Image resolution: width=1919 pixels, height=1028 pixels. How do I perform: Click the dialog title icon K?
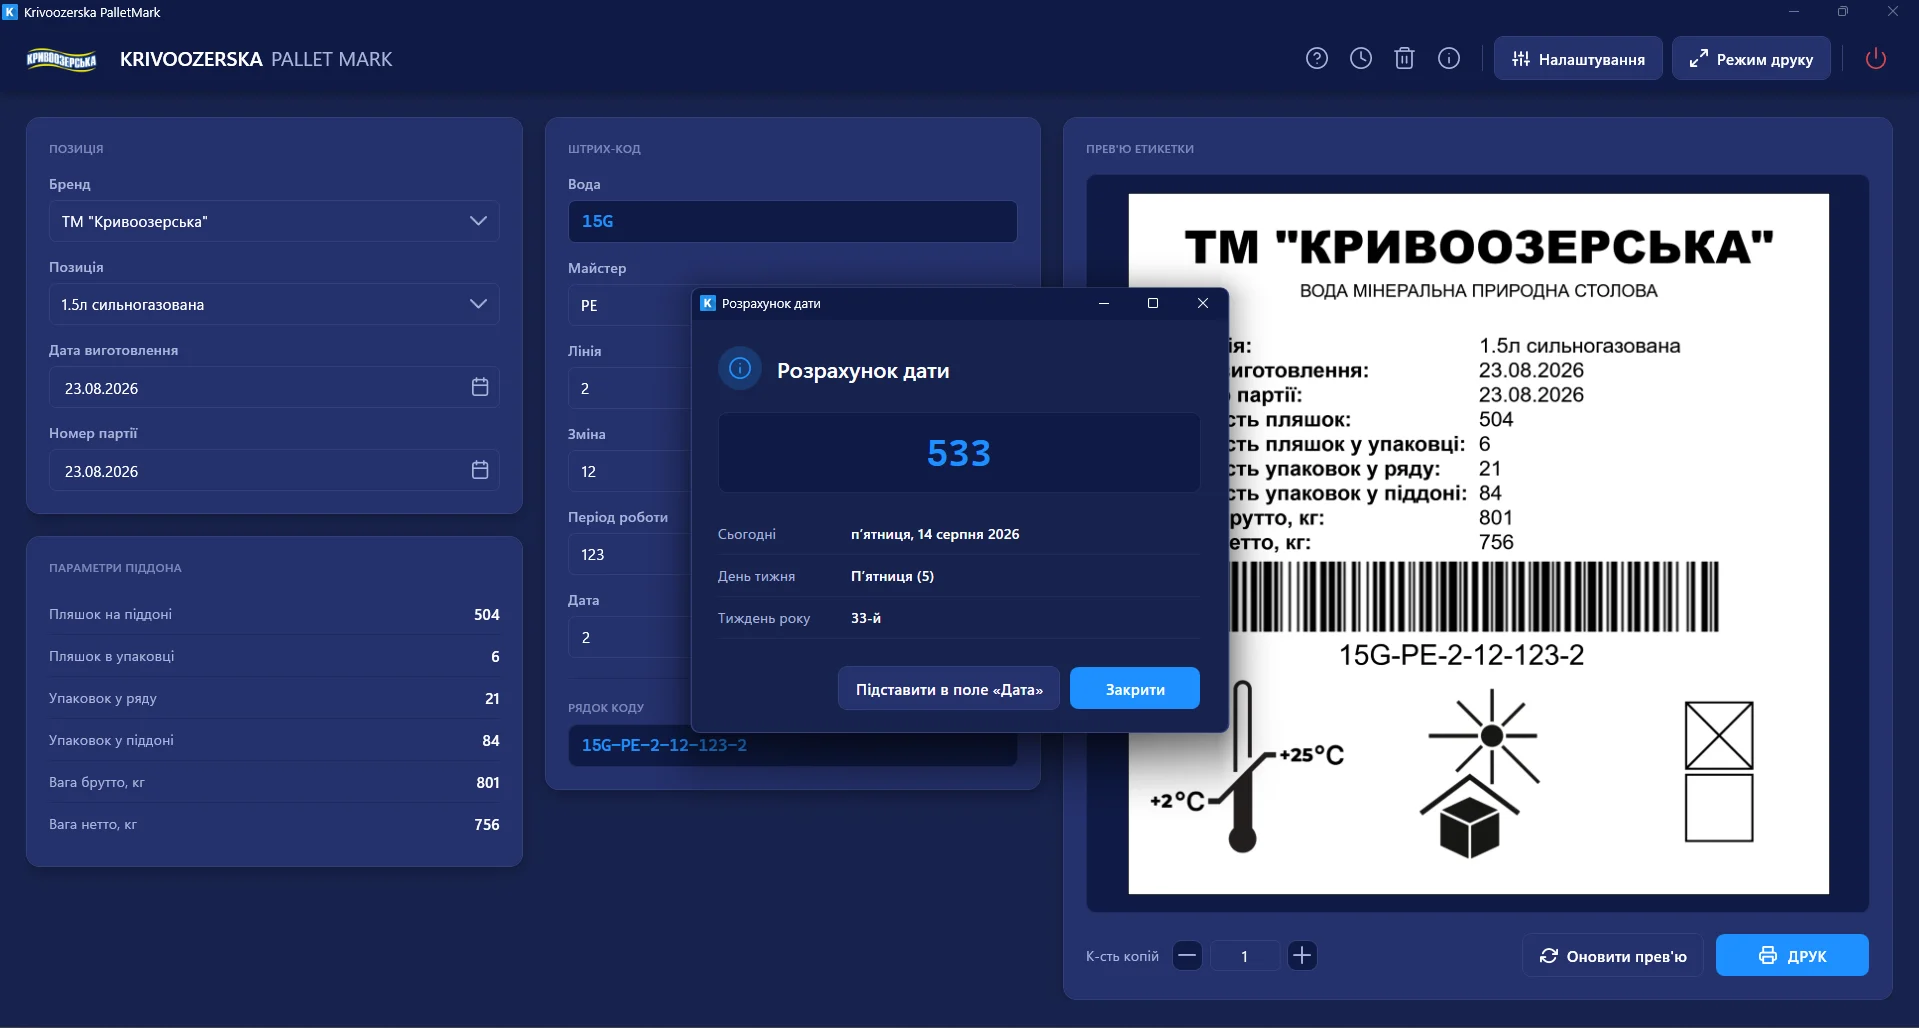[x=708, y=303]
